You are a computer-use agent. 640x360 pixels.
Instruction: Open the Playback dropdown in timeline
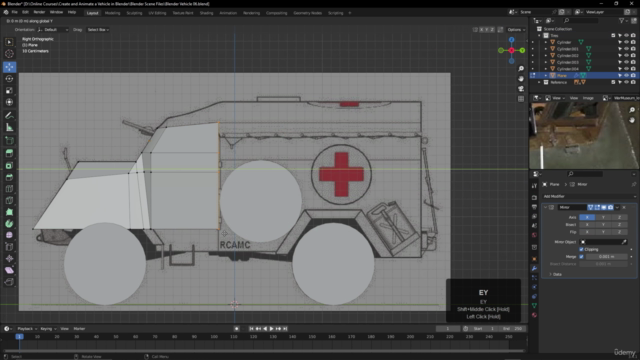click(27, 329)
